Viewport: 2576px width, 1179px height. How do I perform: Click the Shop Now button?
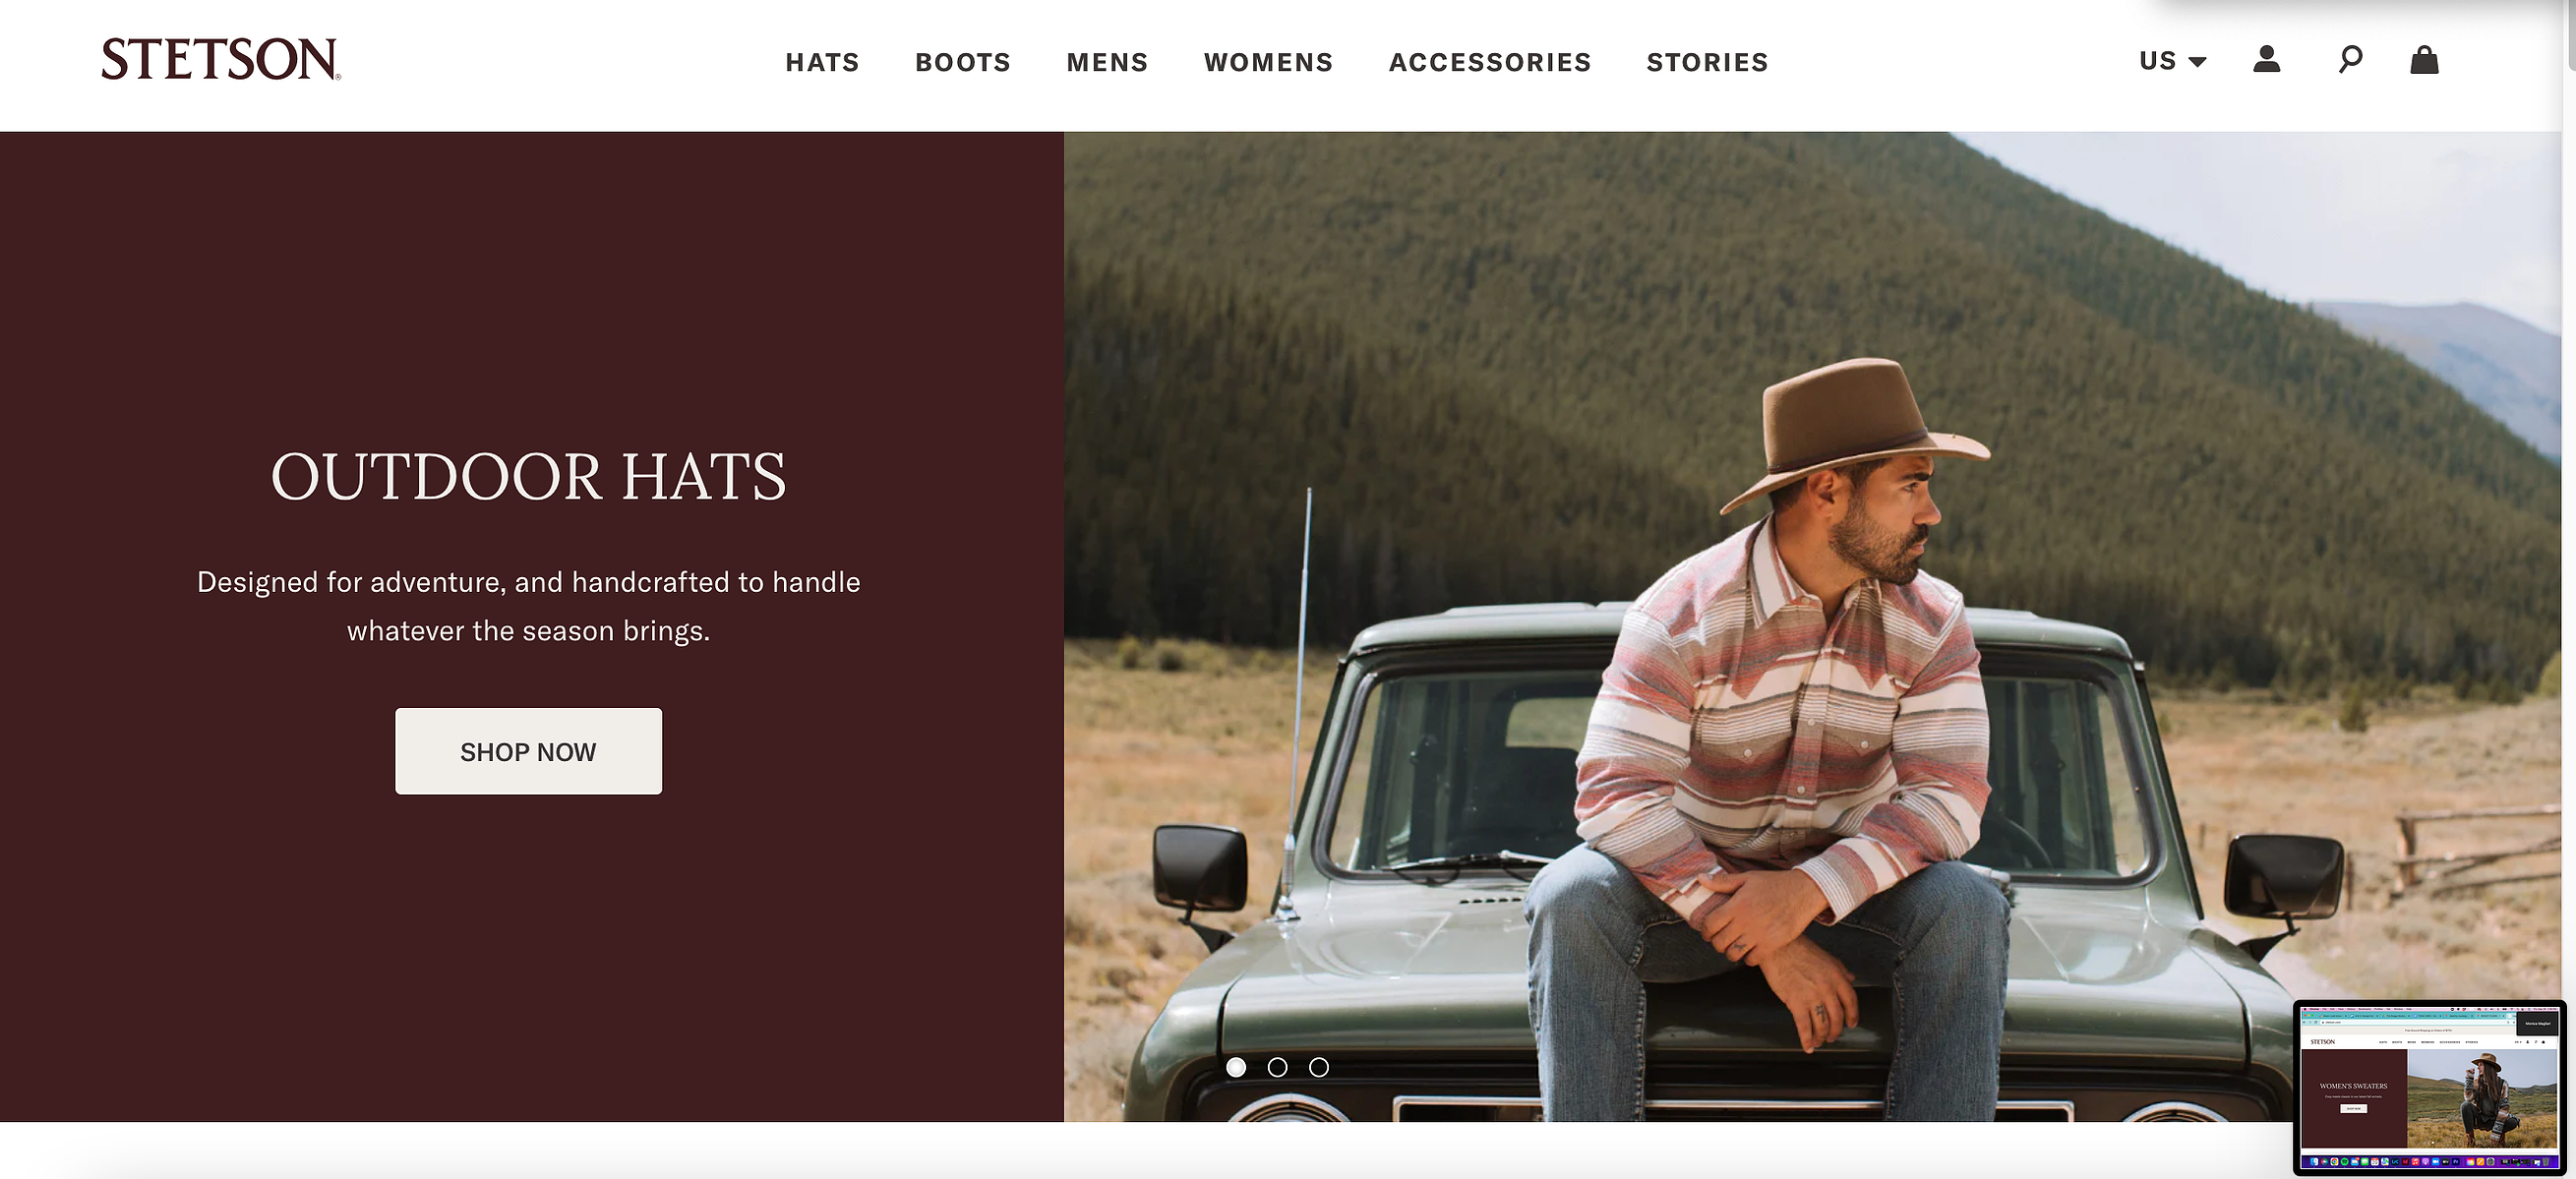point(528,751)
